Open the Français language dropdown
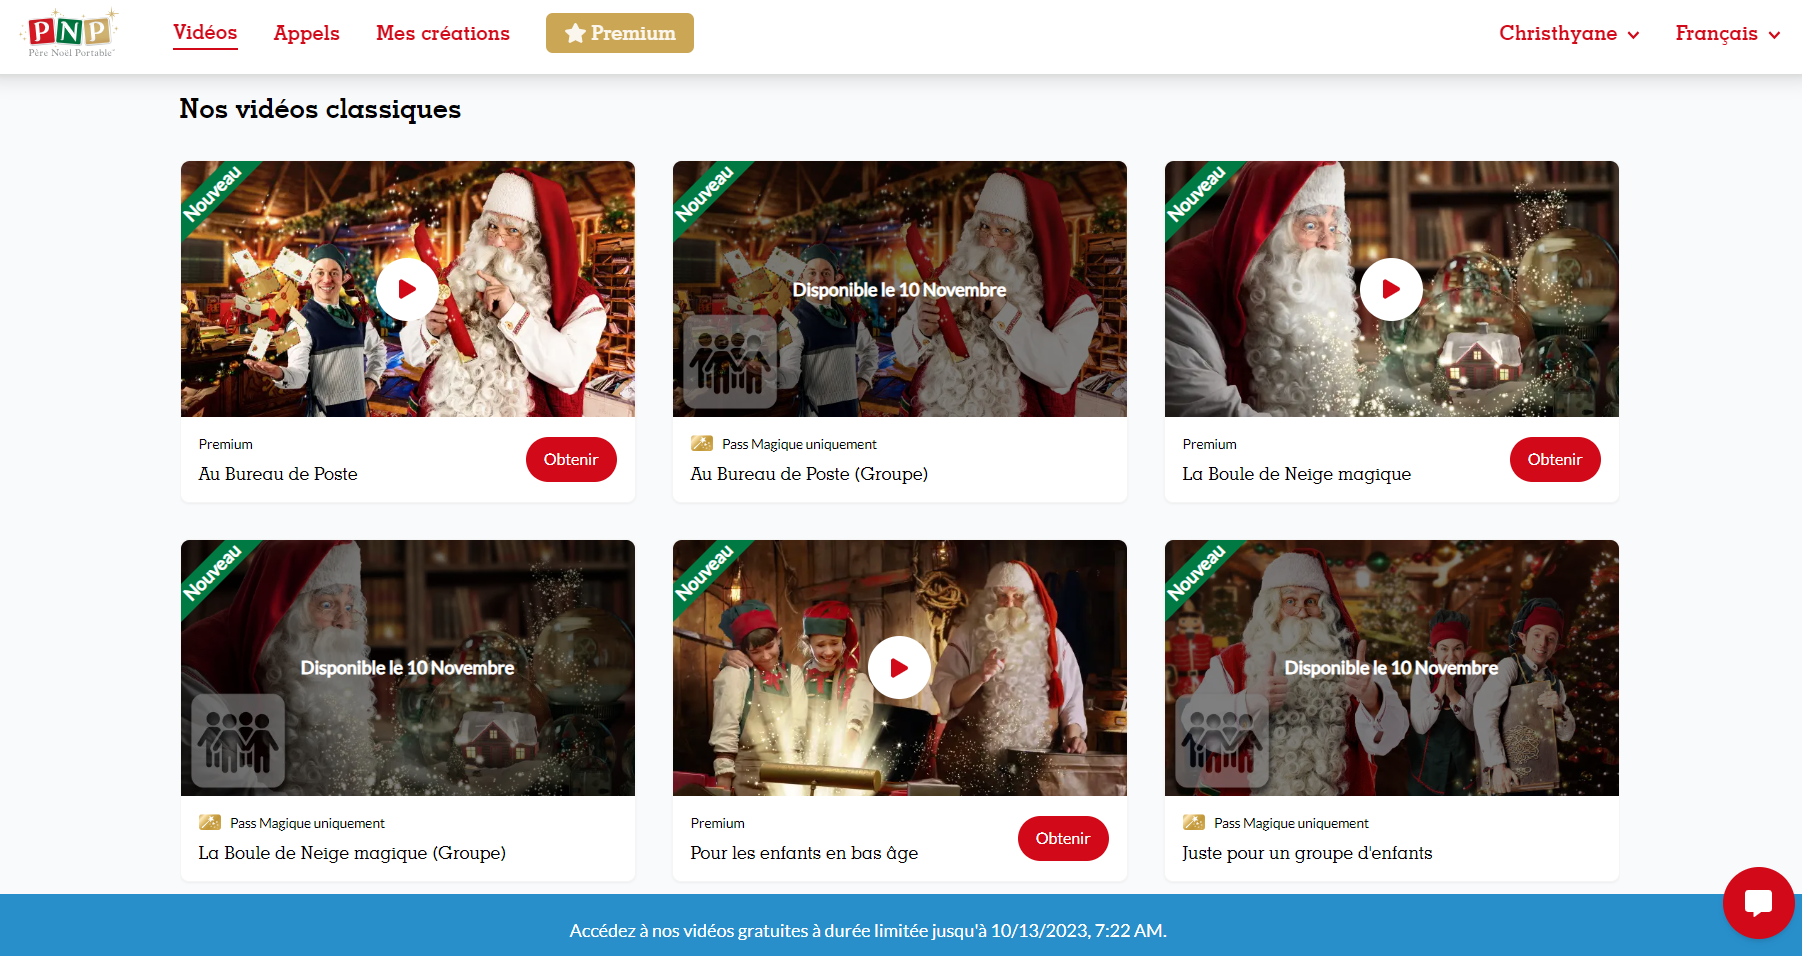The height and width of the screenshot is (956, 1802). click(1728, 33)
